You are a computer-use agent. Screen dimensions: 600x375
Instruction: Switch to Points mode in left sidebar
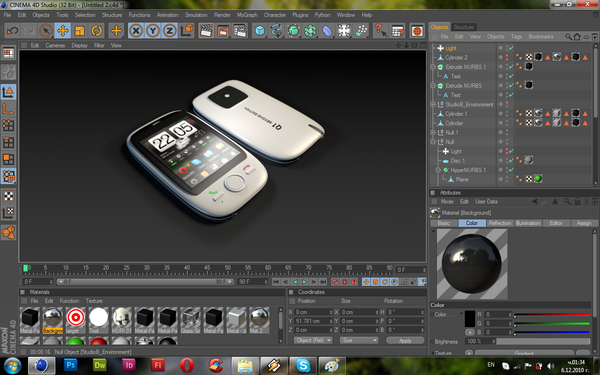[8, 126]
